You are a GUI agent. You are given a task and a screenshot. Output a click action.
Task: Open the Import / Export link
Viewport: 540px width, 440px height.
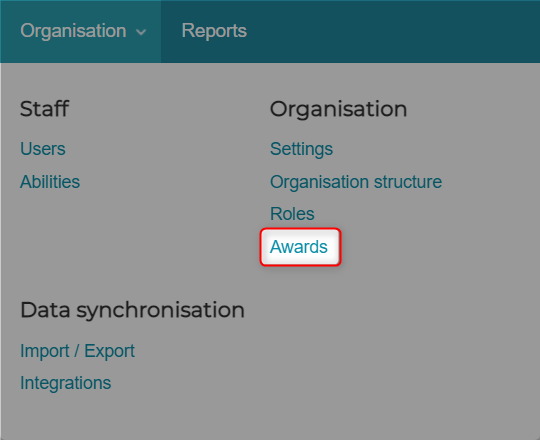(x=77, y=351)
